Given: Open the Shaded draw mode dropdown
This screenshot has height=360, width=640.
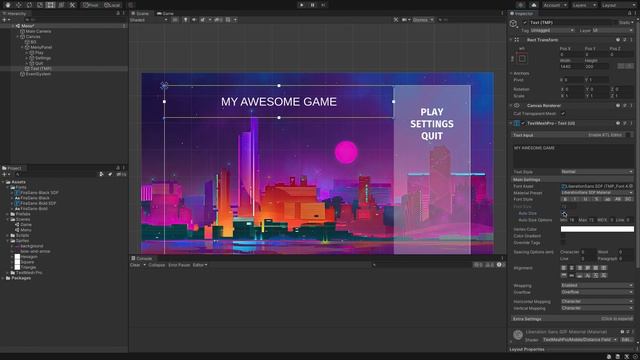Looking at the screenshot, I should (x=149, y=20).
